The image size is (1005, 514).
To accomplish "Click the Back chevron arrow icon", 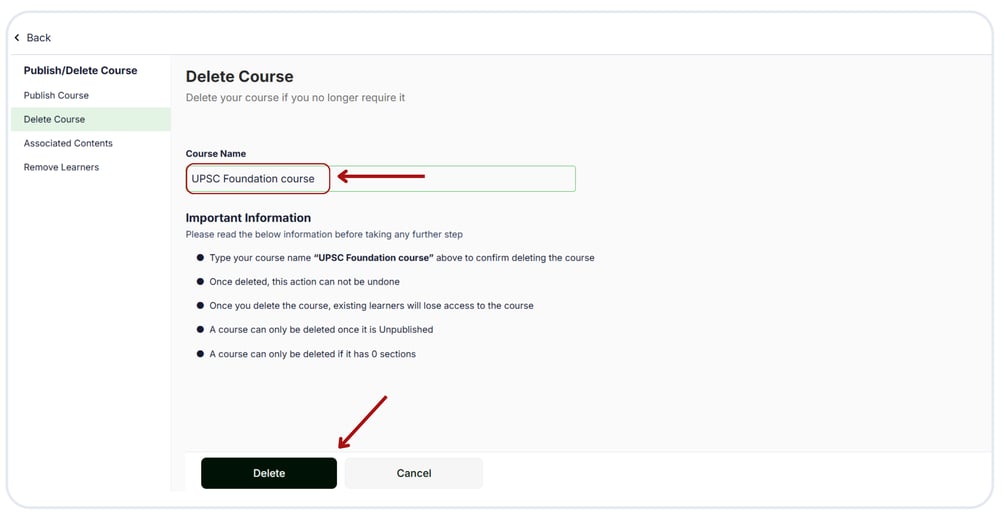I will [17, 38].
